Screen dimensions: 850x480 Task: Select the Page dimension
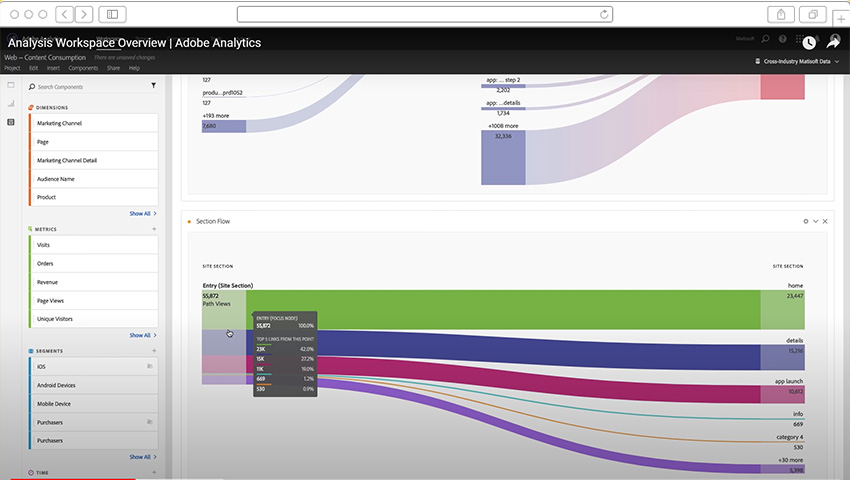tap(93, 142)
